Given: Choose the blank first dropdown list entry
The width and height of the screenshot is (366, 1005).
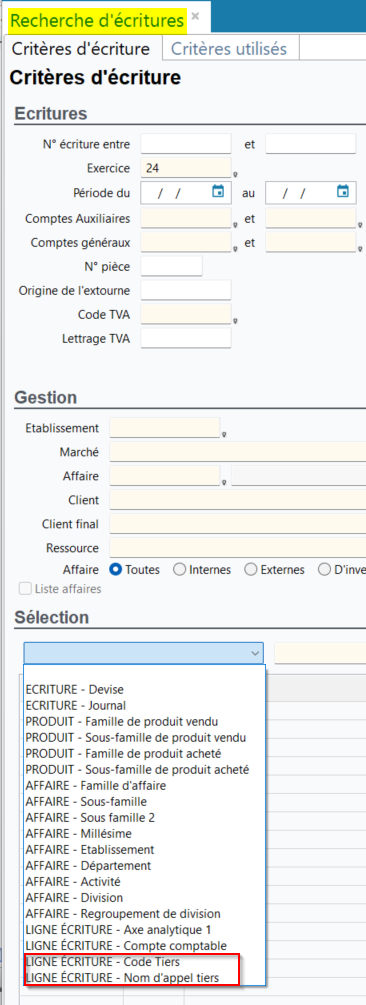Looking at the screenshot, I should coord(144,674).
